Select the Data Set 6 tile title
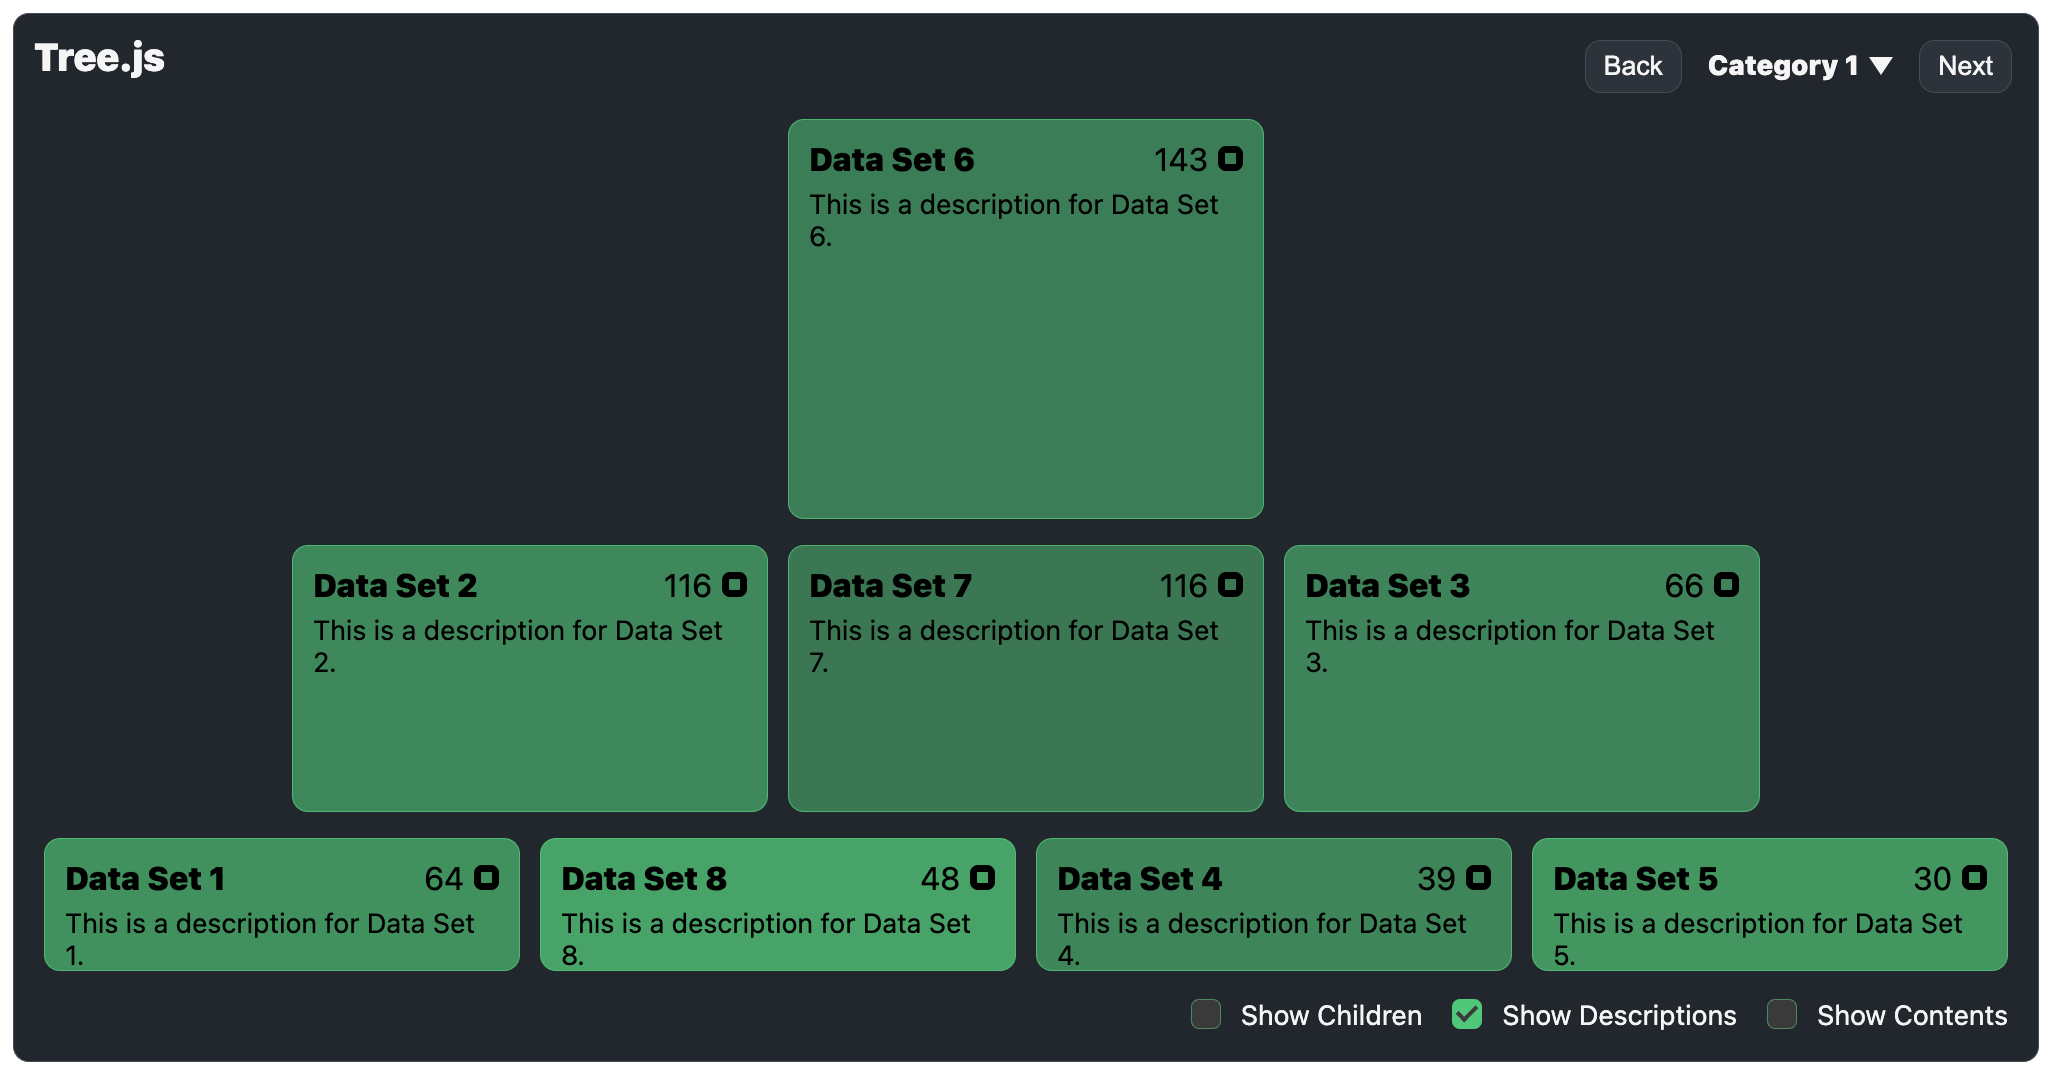 pos(891,160)
